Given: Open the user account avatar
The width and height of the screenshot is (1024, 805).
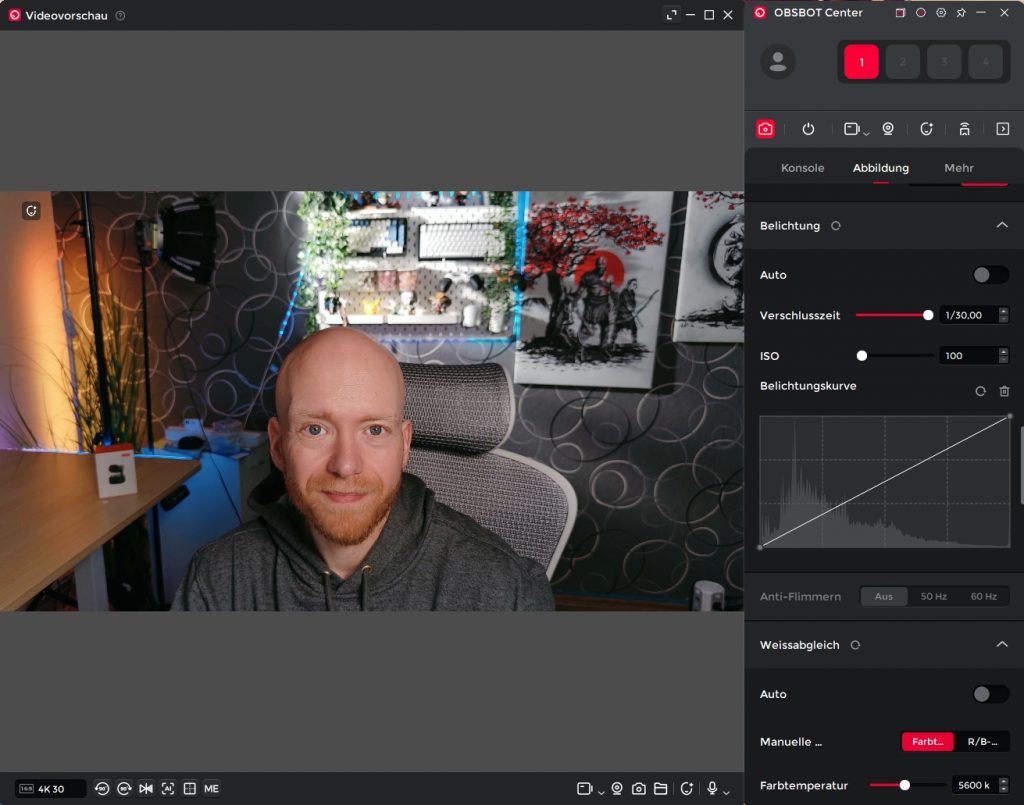Looking at the screenshot, I should (777, 61).
